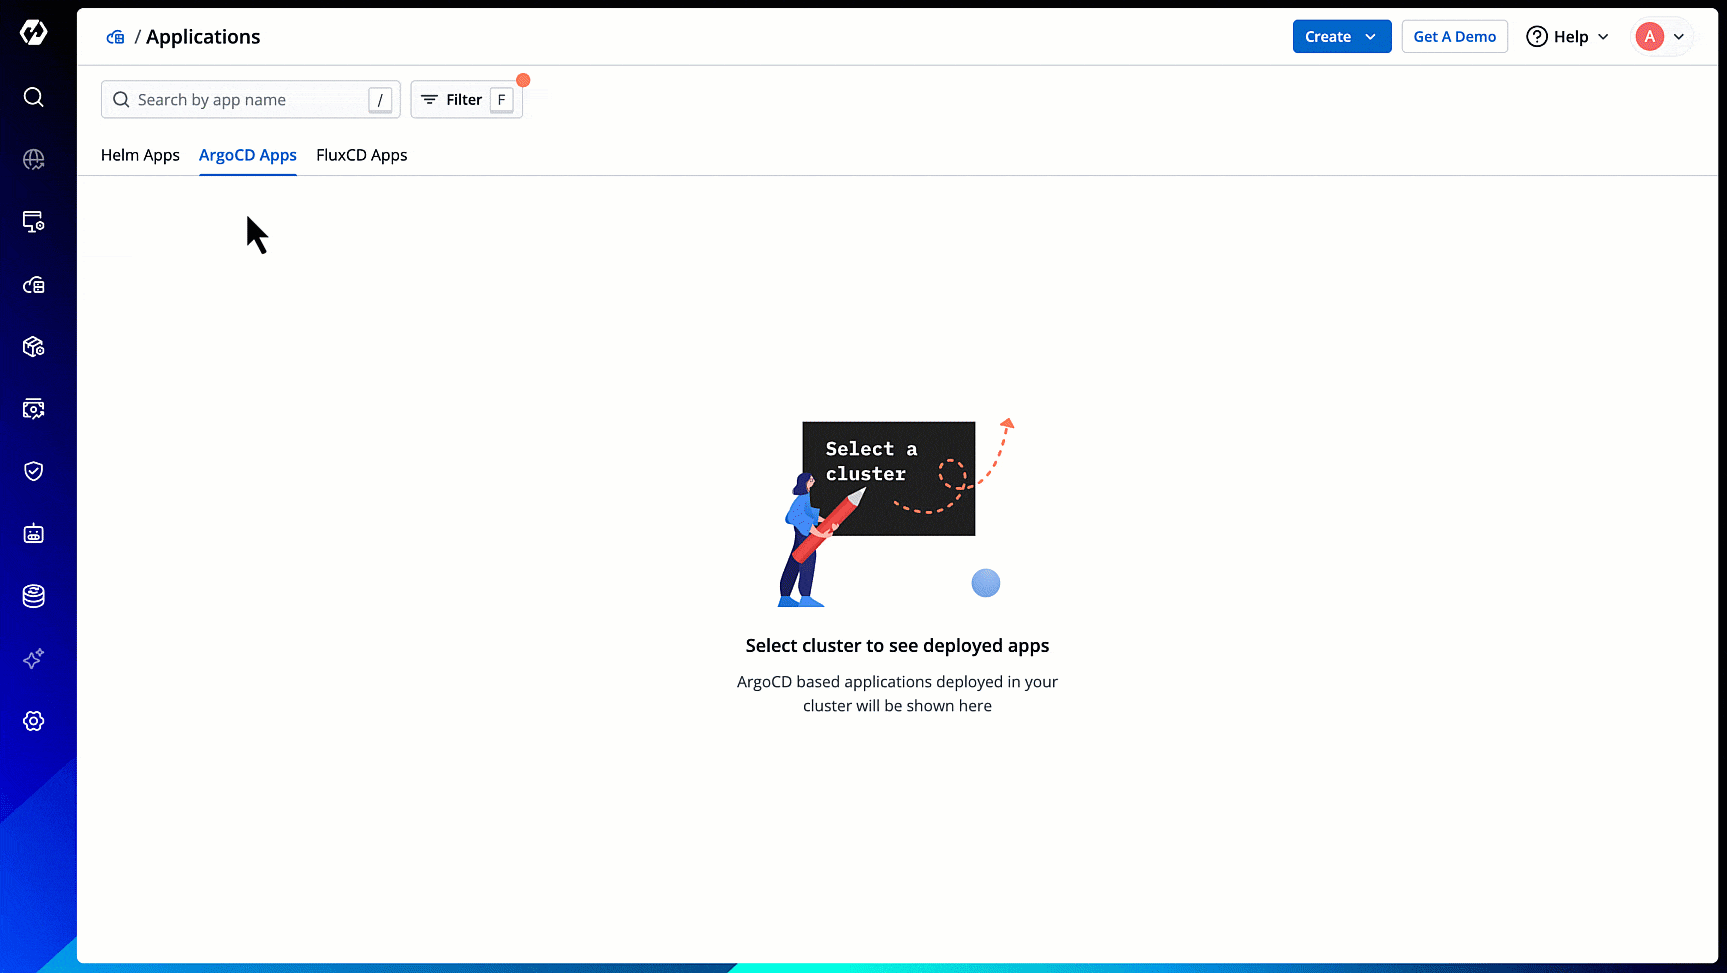Switch to the Helm Apps tab

(140, 155)
